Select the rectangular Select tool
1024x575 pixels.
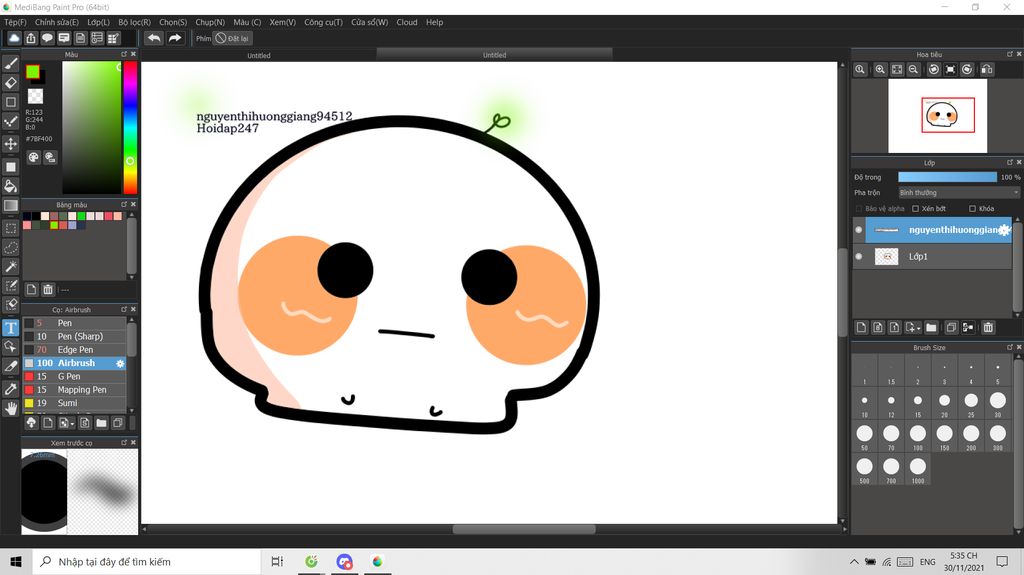pyautogui.click(x=10, y=228)
